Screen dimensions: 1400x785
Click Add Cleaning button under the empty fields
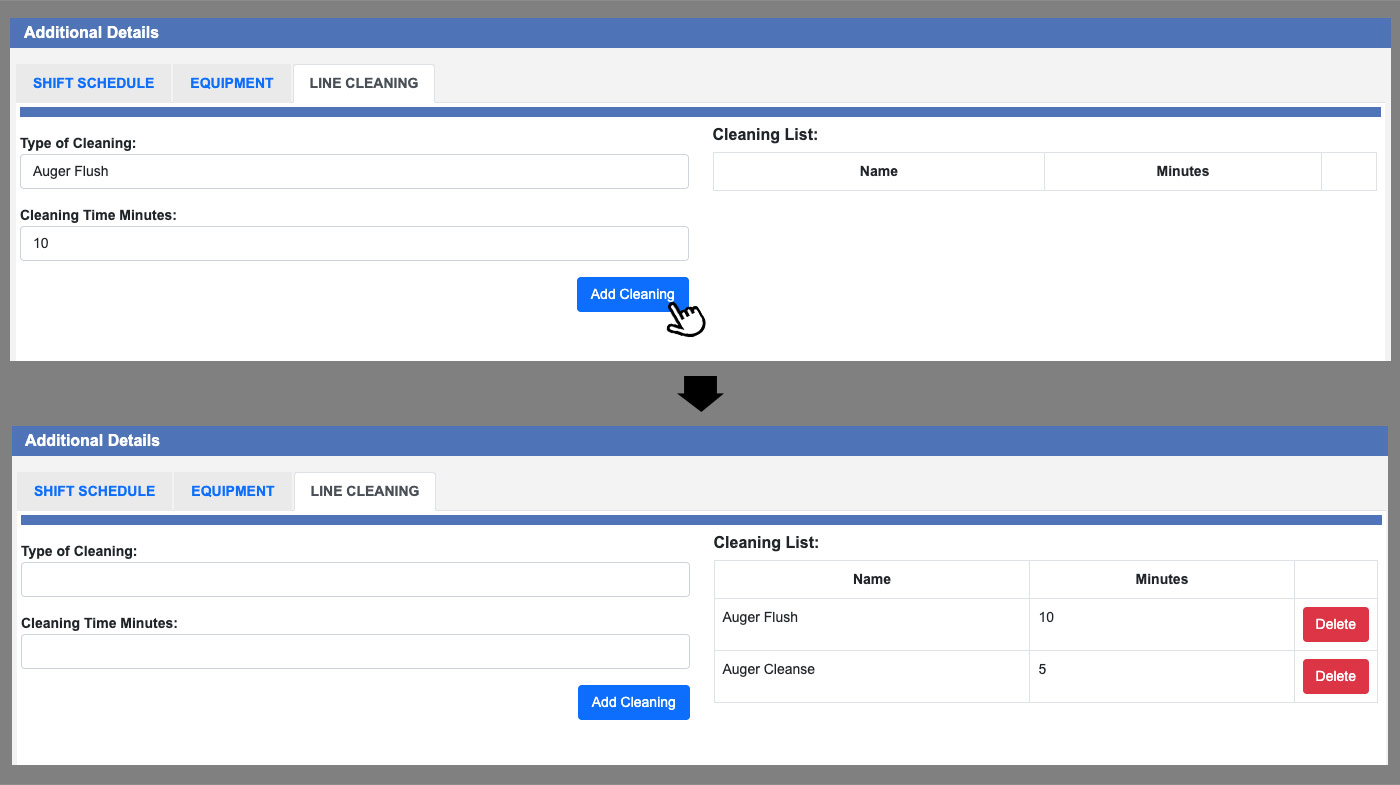(633, 702)
